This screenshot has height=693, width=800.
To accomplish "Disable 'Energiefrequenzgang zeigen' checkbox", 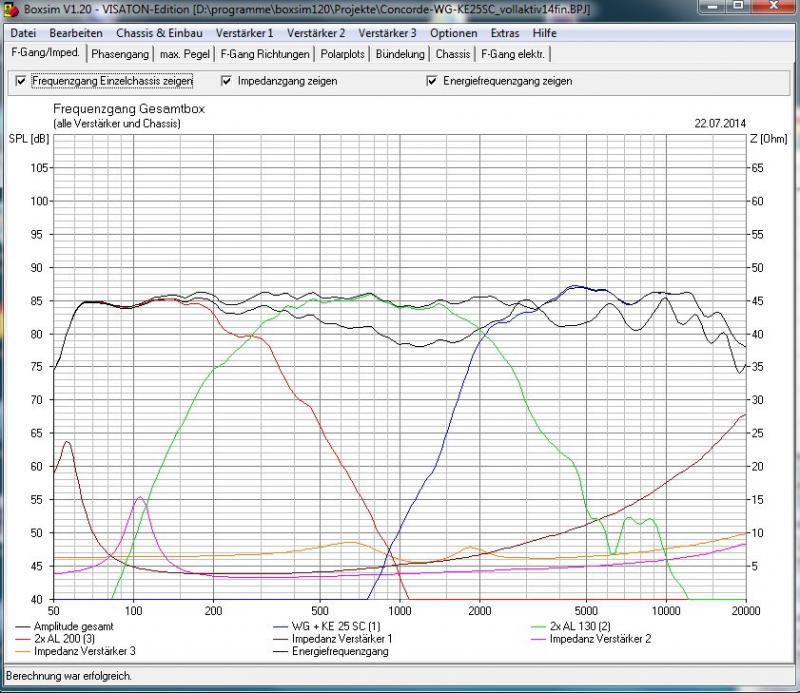I will tap(432, 81).
